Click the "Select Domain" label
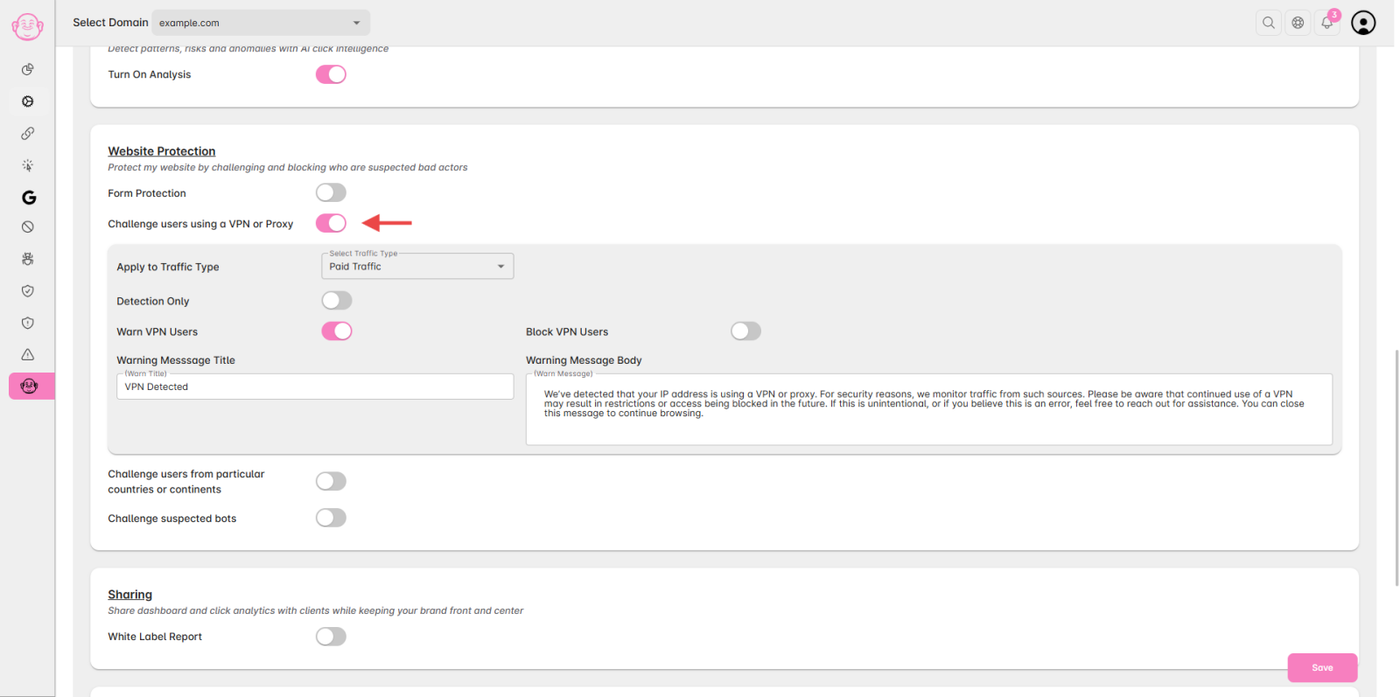The height and width of the screenshot is (697, 1400). click(110, 22)
